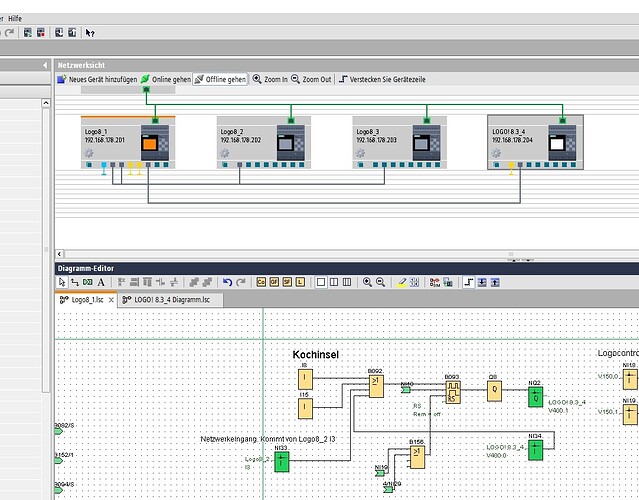Open the SF special functions palette

287,282
